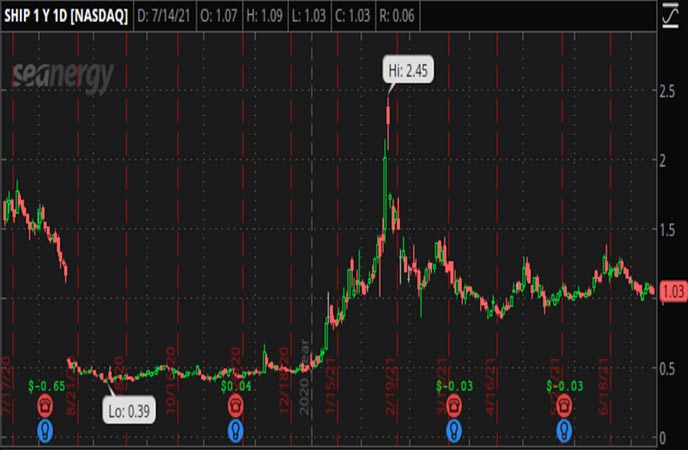Open the chart style icon in top-right corner

click(670, 15)
